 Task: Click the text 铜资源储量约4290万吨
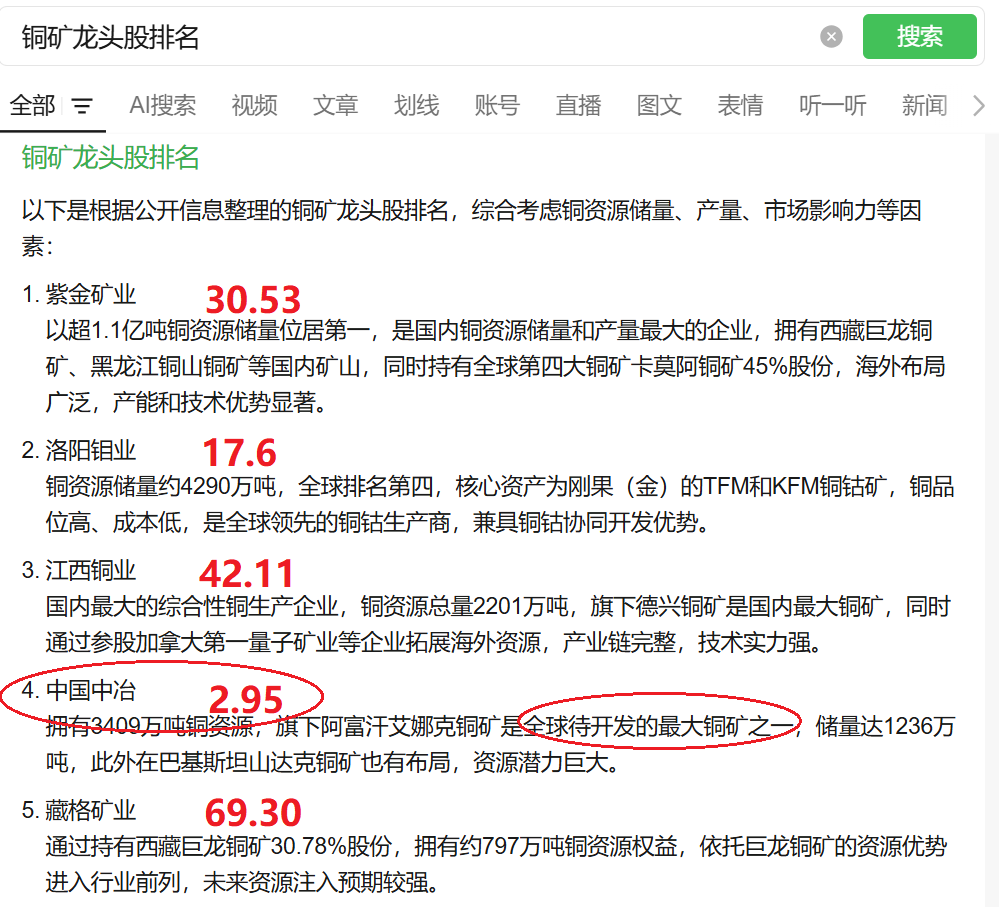(x=161, y=487)
